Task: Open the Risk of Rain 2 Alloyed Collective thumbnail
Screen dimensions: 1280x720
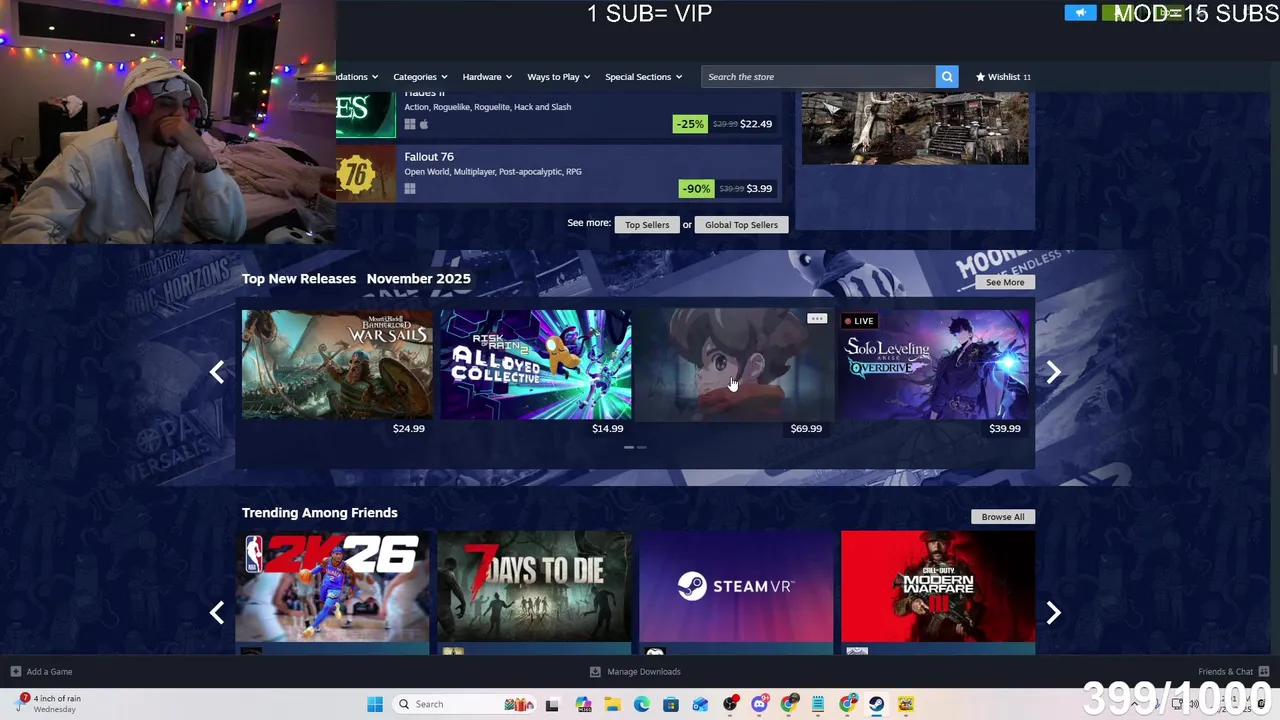Action: pos(536,364)
